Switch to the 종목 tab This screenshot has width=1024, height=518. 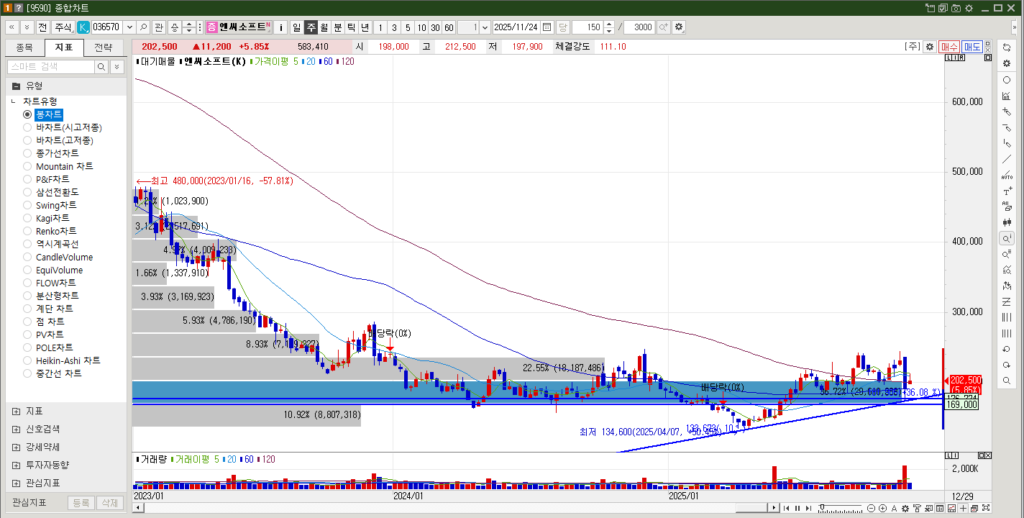click(x=25, y=47)
